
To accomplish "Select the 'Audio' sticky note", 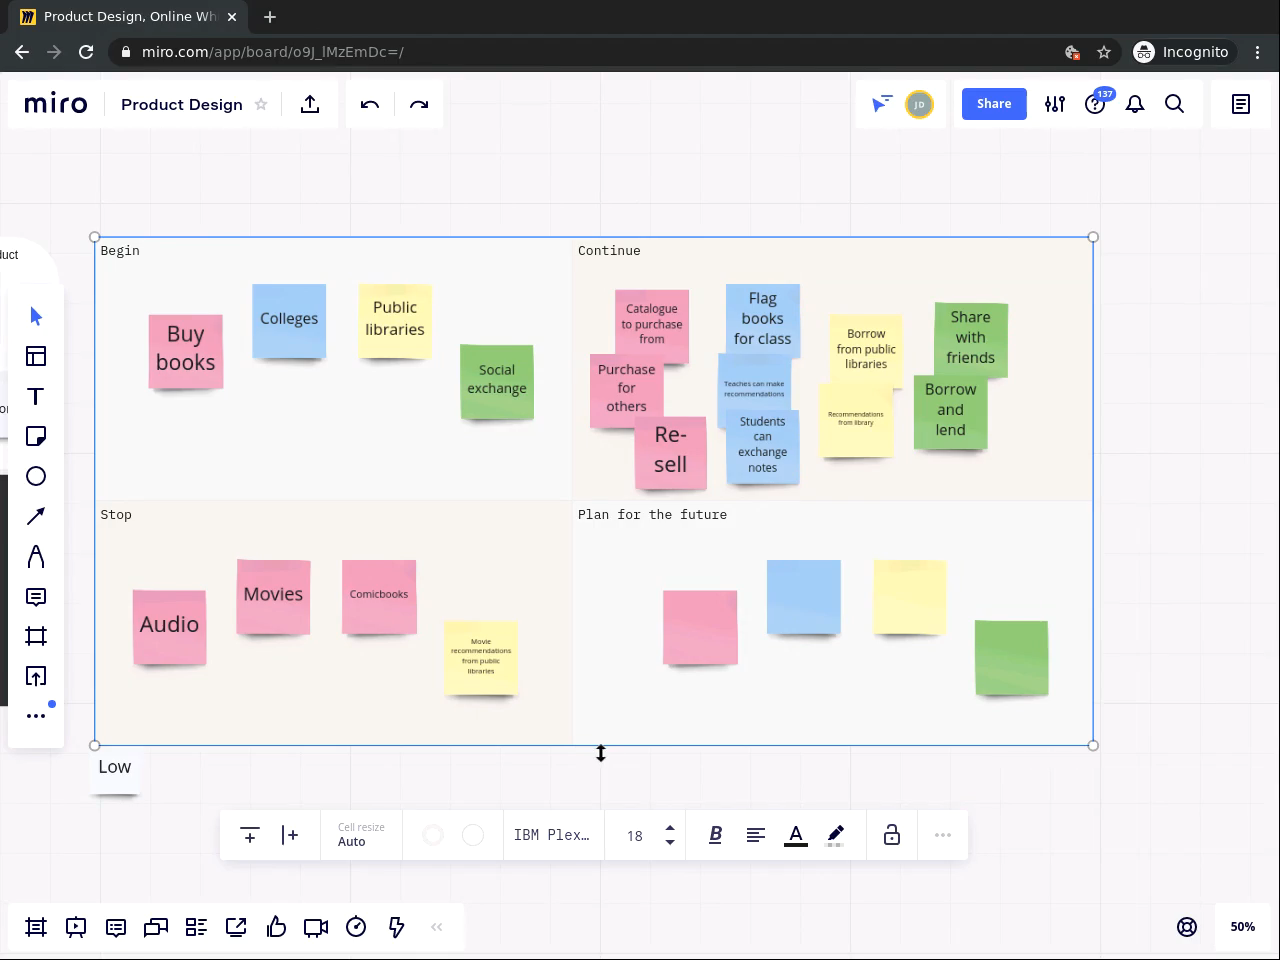I will (x=170, y=627).
